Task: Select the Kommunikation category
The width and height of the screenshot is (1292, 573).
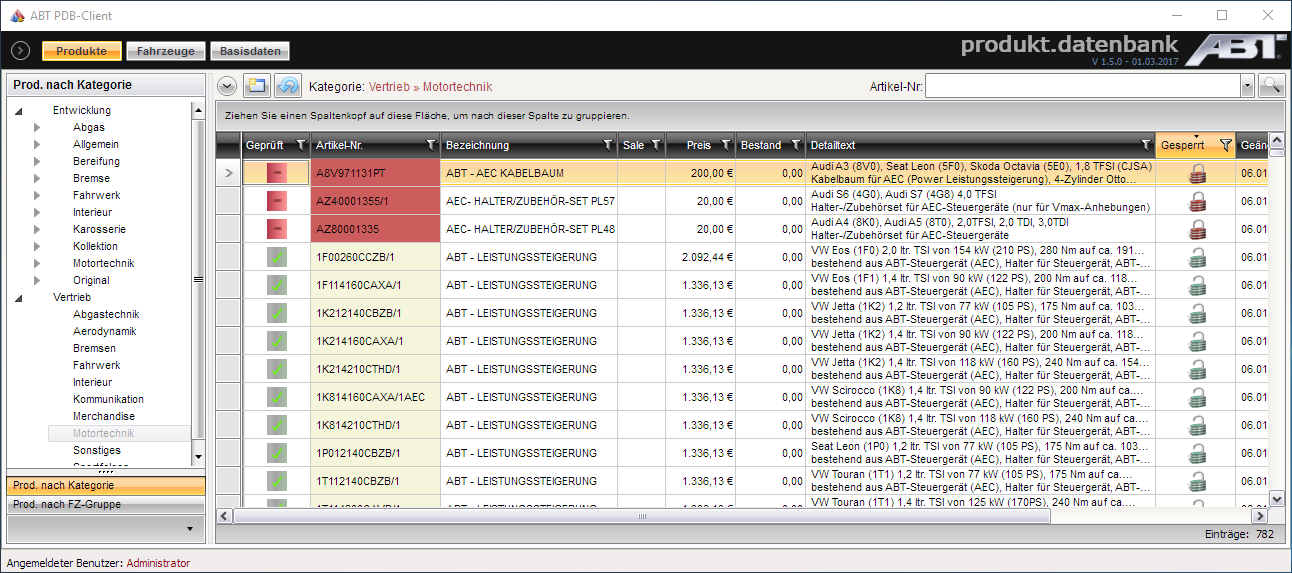Action: (108, 399)
